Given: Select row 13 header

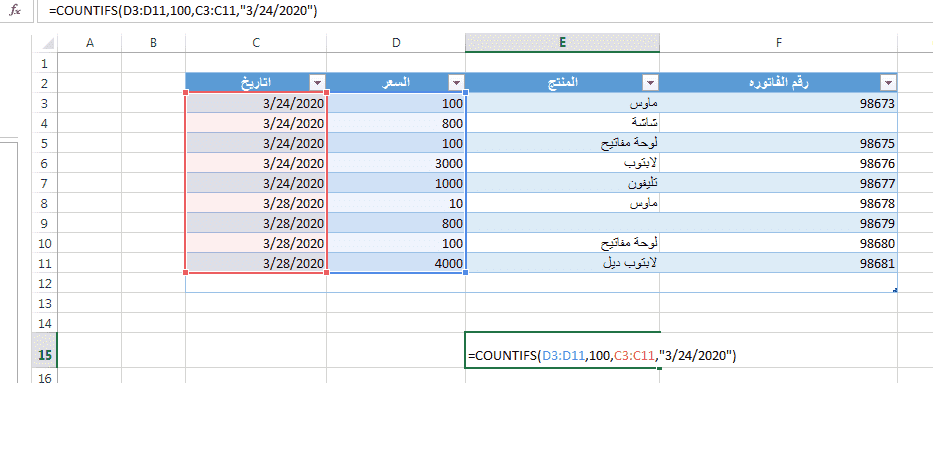Looking at the screenshot, I should tap(45, 303).
